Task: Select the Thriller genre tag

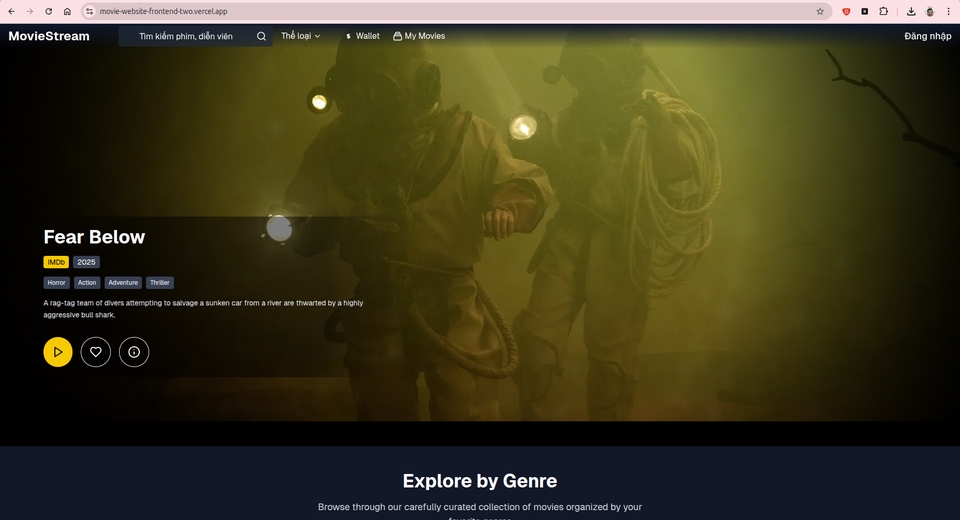Action: 160,283
